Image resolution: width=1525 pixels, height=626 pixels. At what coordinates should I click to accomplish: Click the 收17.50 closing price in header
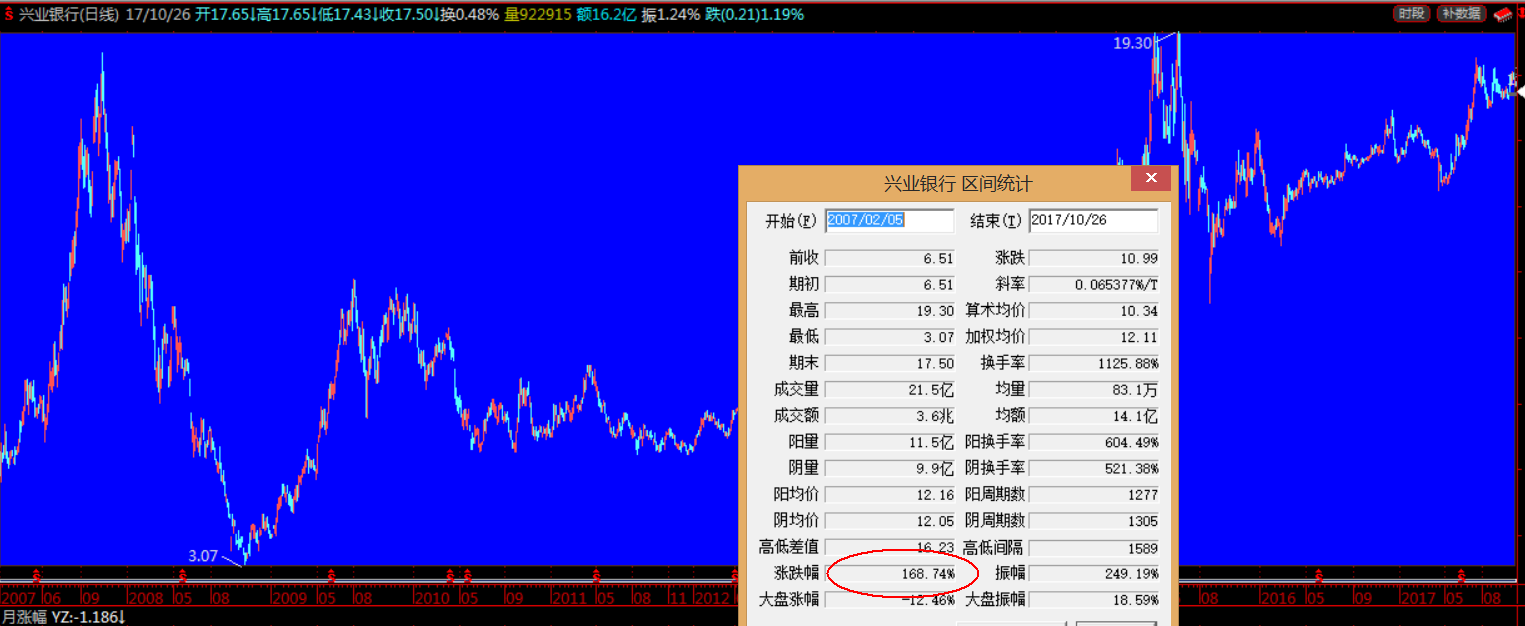(x=405, y=15)
